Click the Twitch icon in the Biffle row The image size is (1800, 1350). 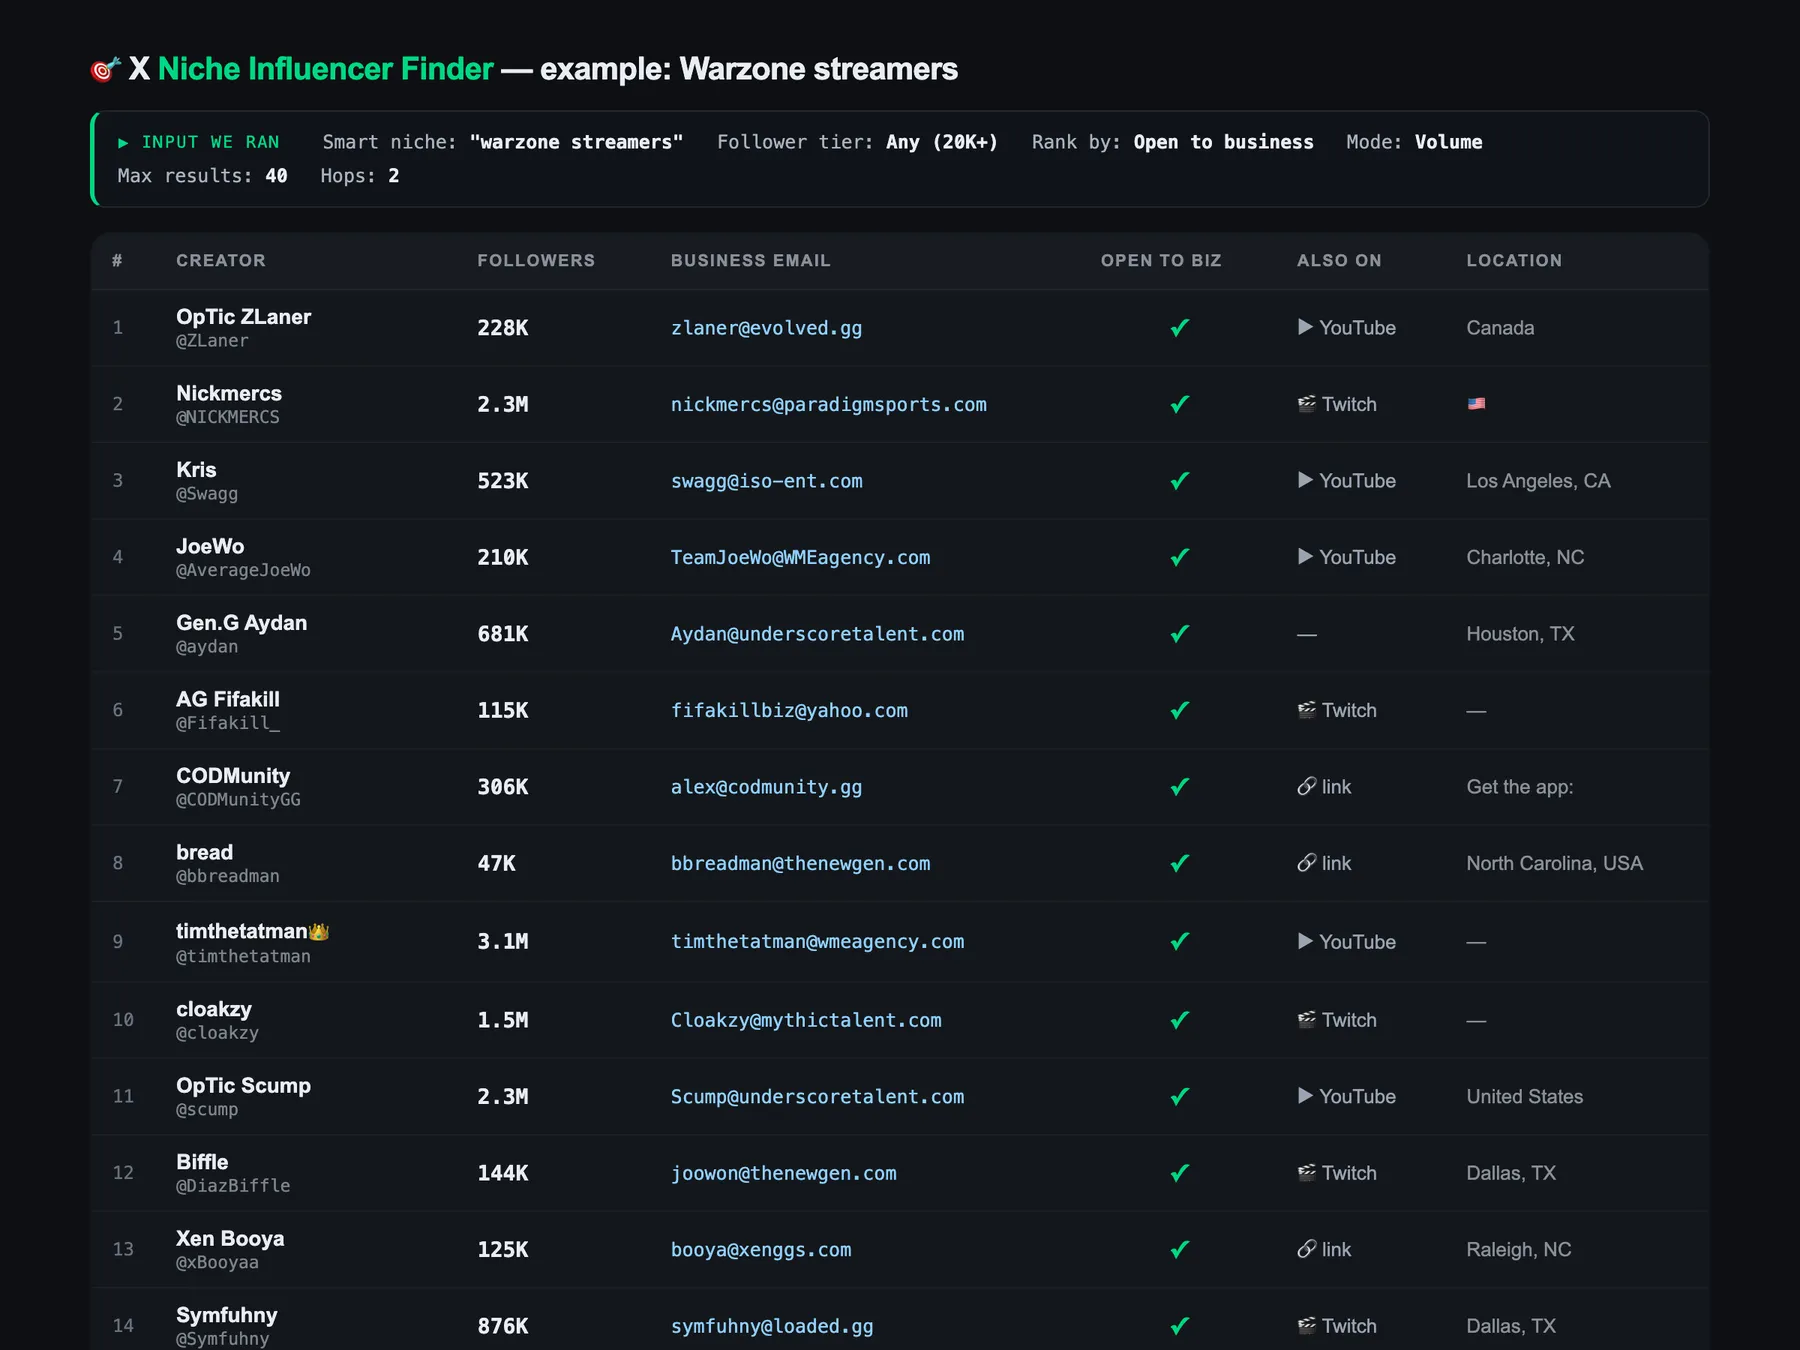(x=1306, y=1173)
